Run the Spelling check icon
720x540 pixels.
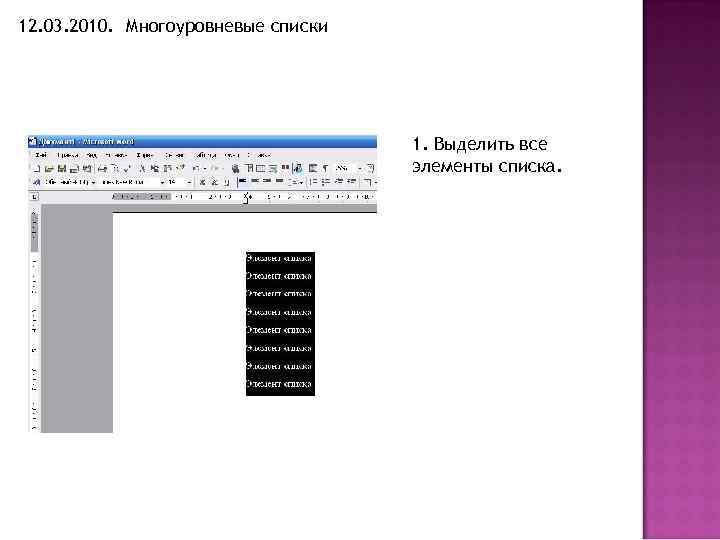point(126,169)
